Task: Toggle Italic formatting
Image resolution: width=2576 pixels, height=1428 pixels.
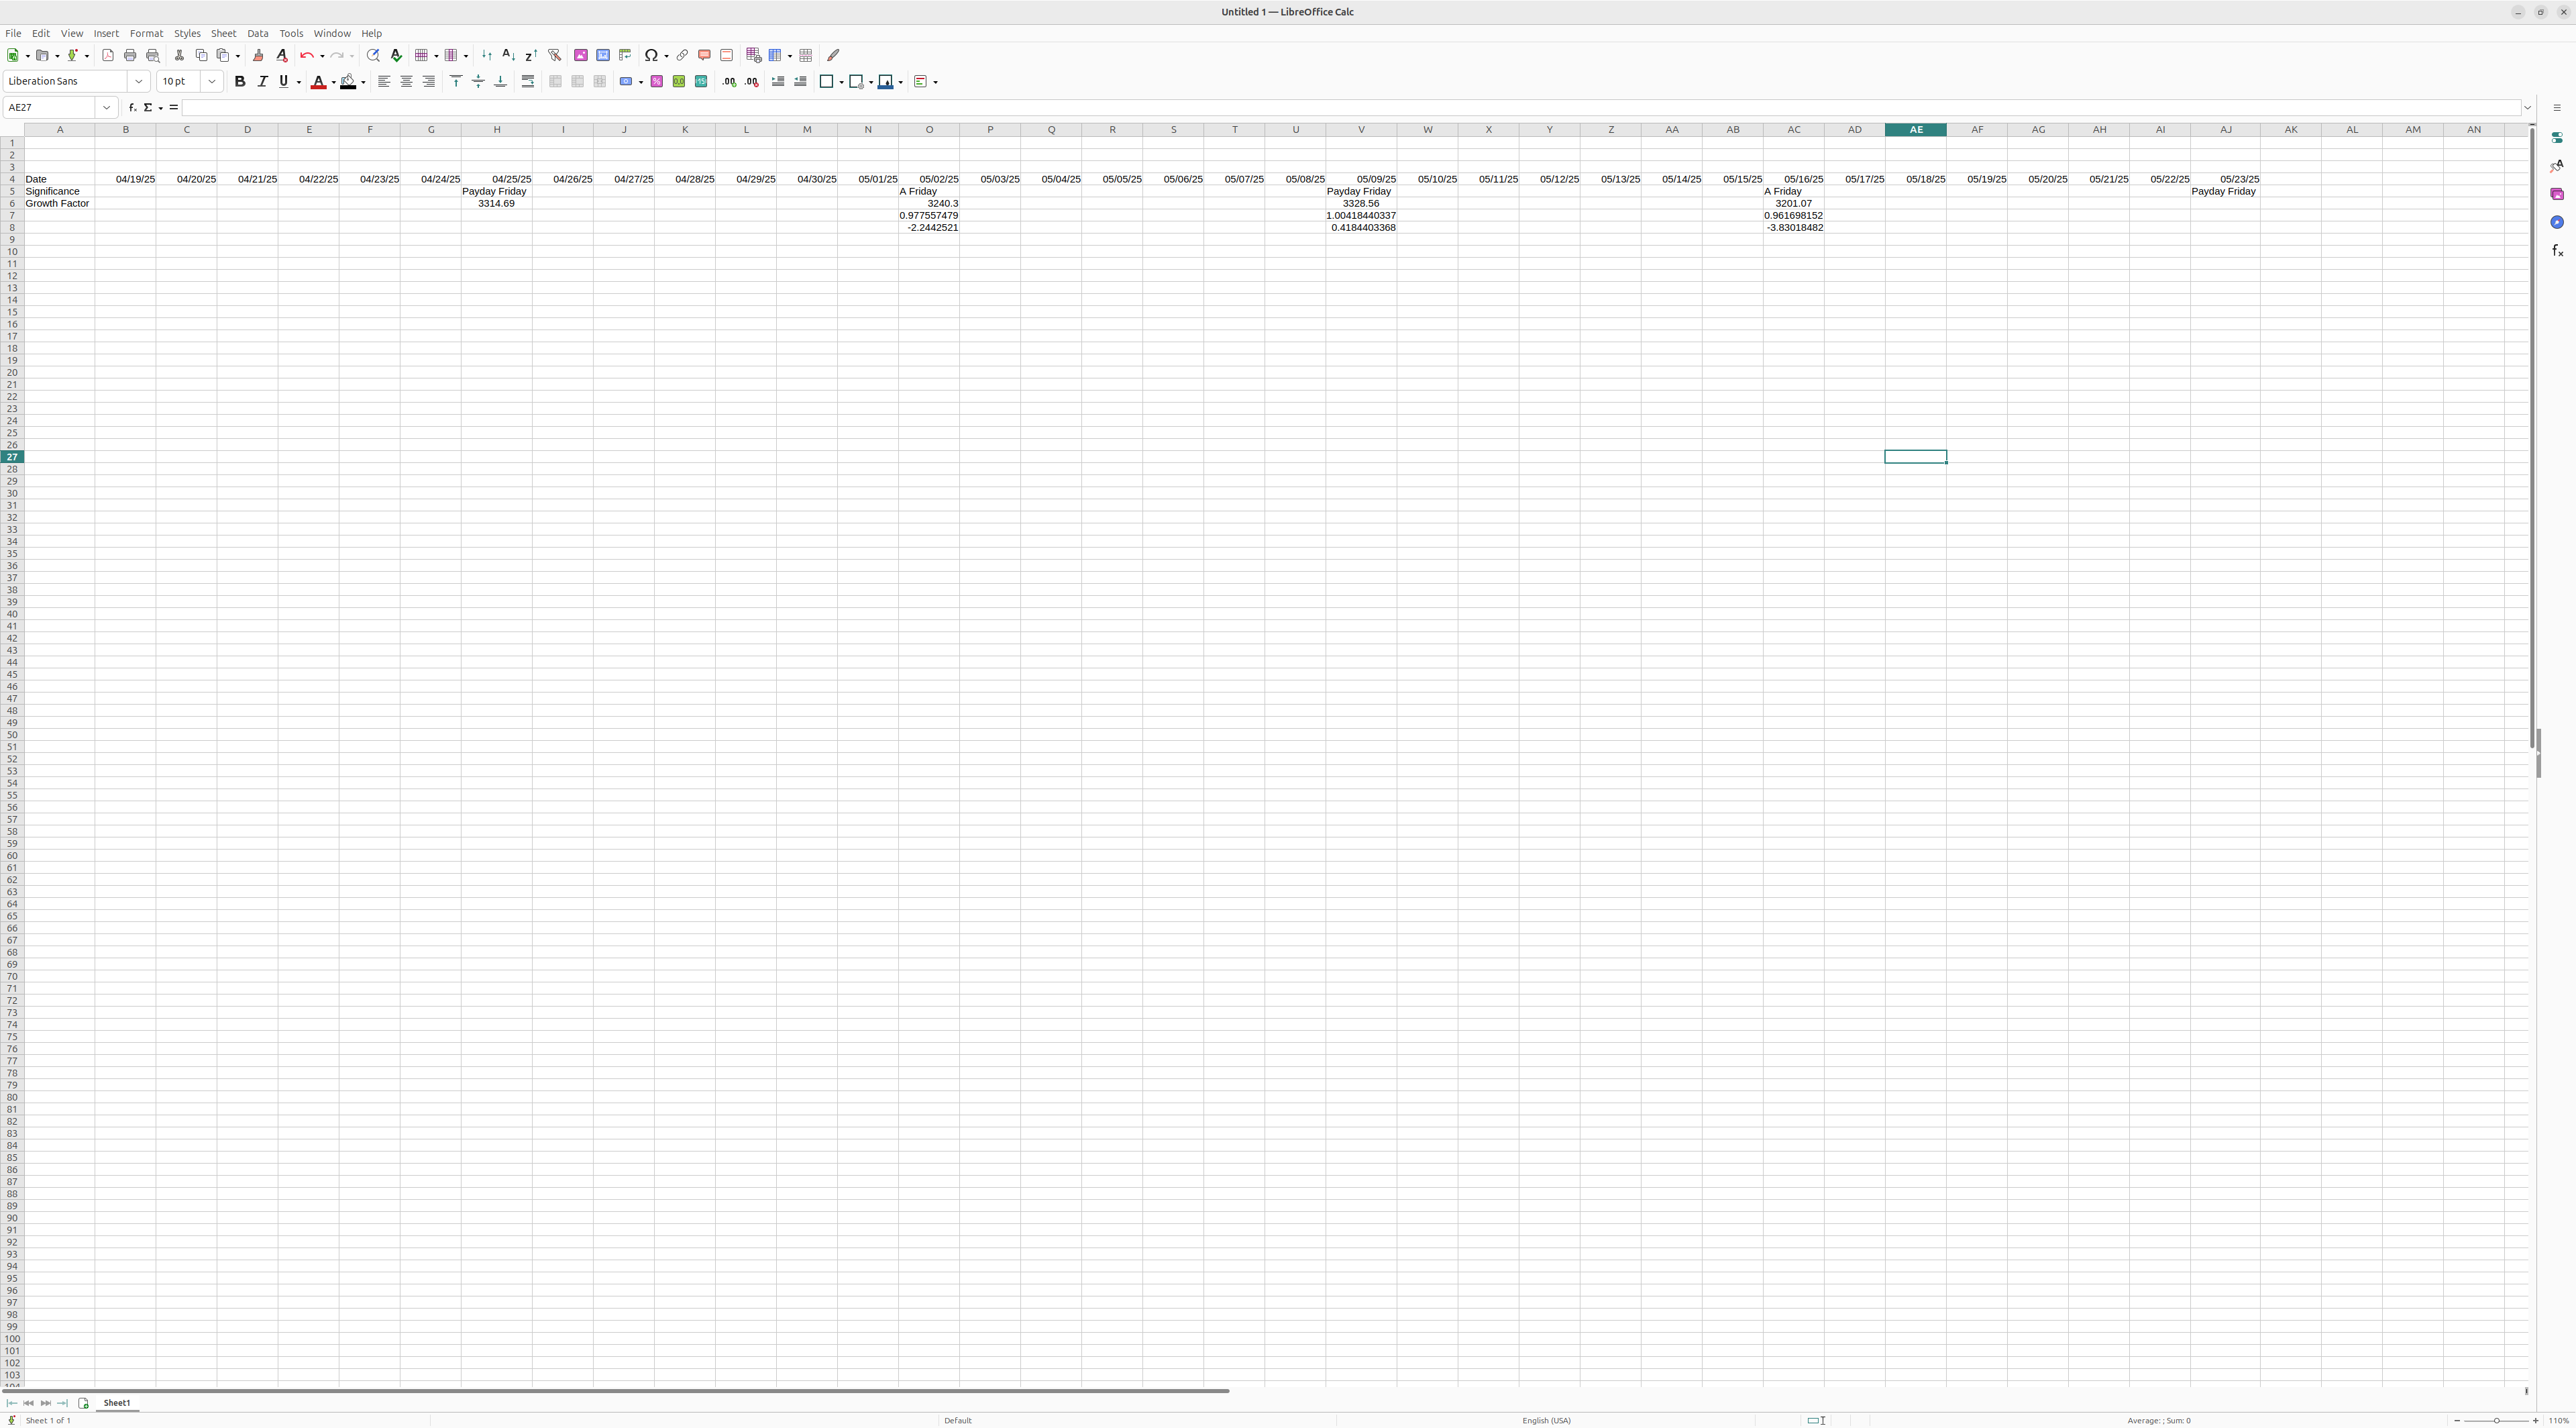Action: click(262, 82)
